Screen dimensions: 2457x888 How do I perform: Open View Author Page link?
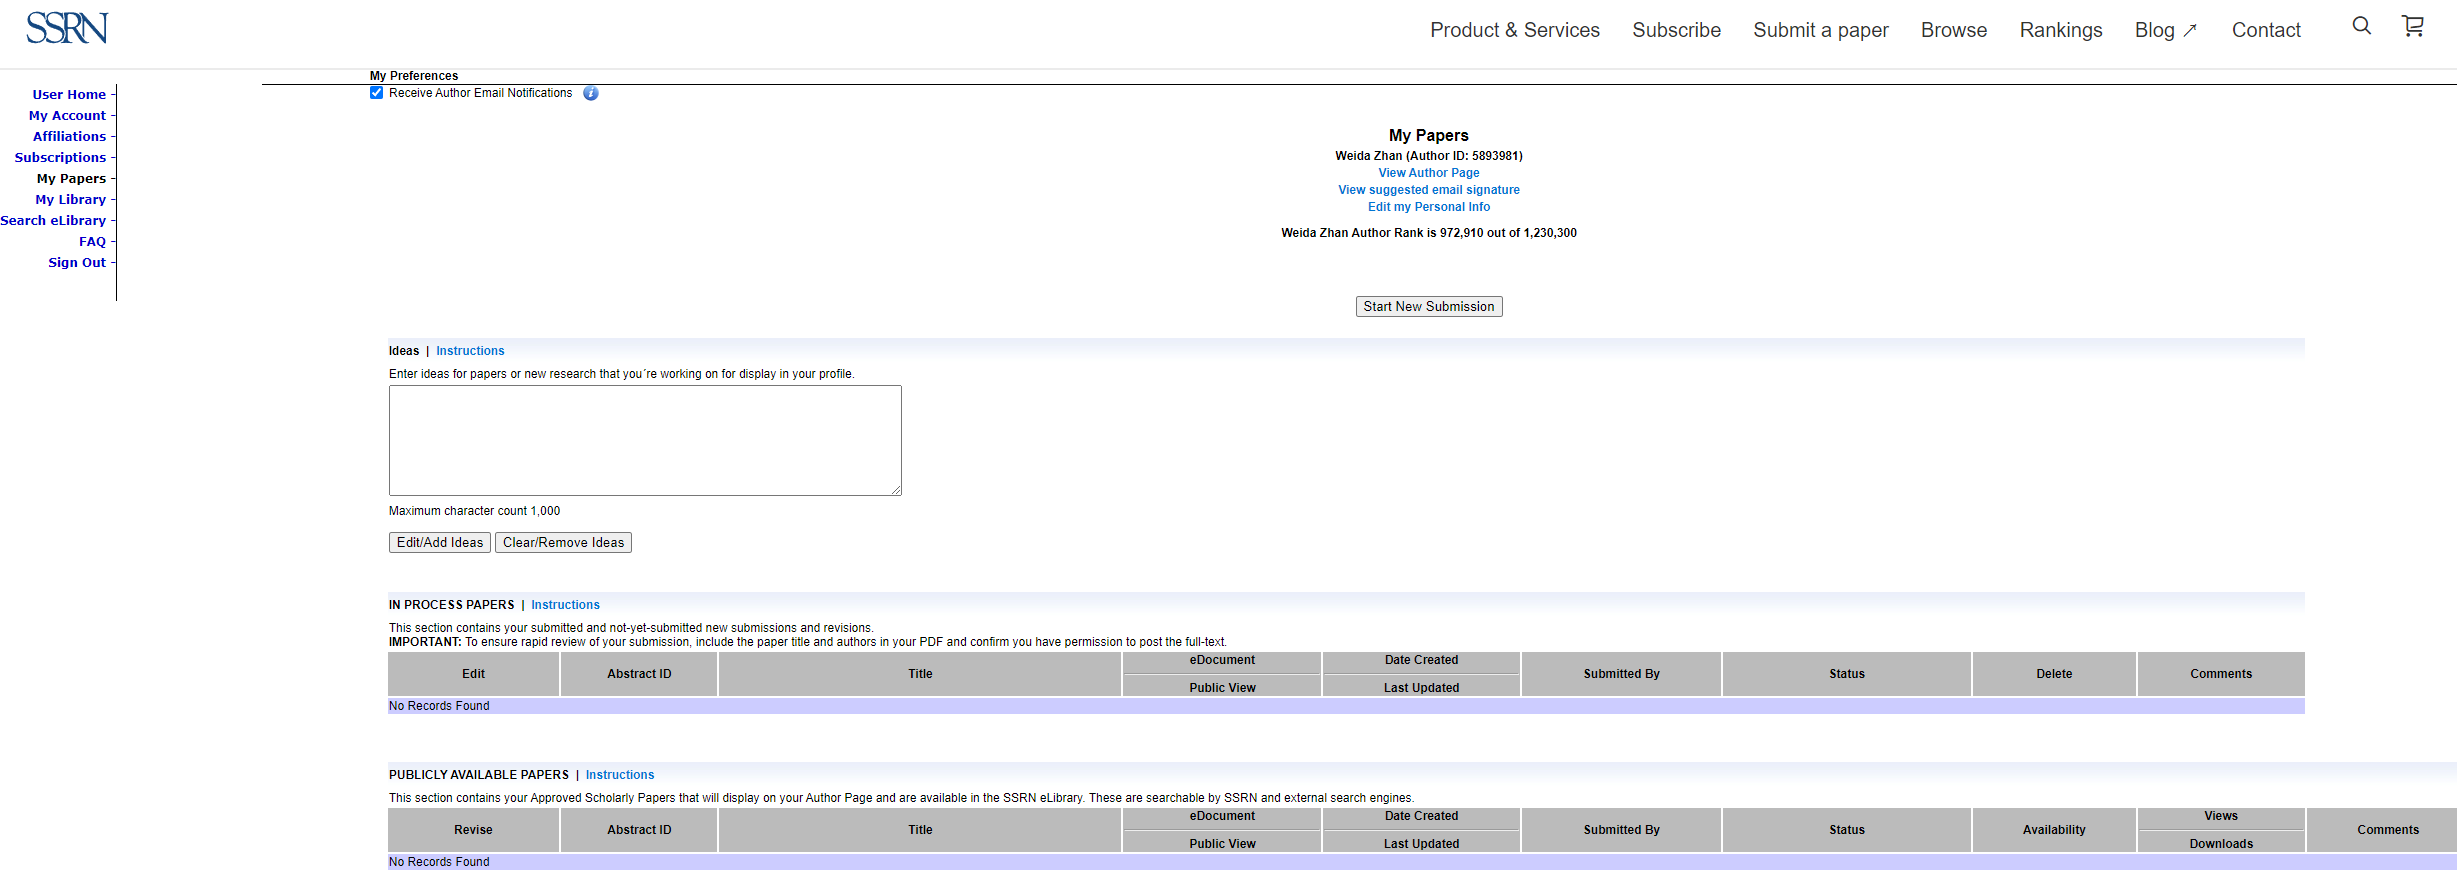click(x=1428, y=173)
